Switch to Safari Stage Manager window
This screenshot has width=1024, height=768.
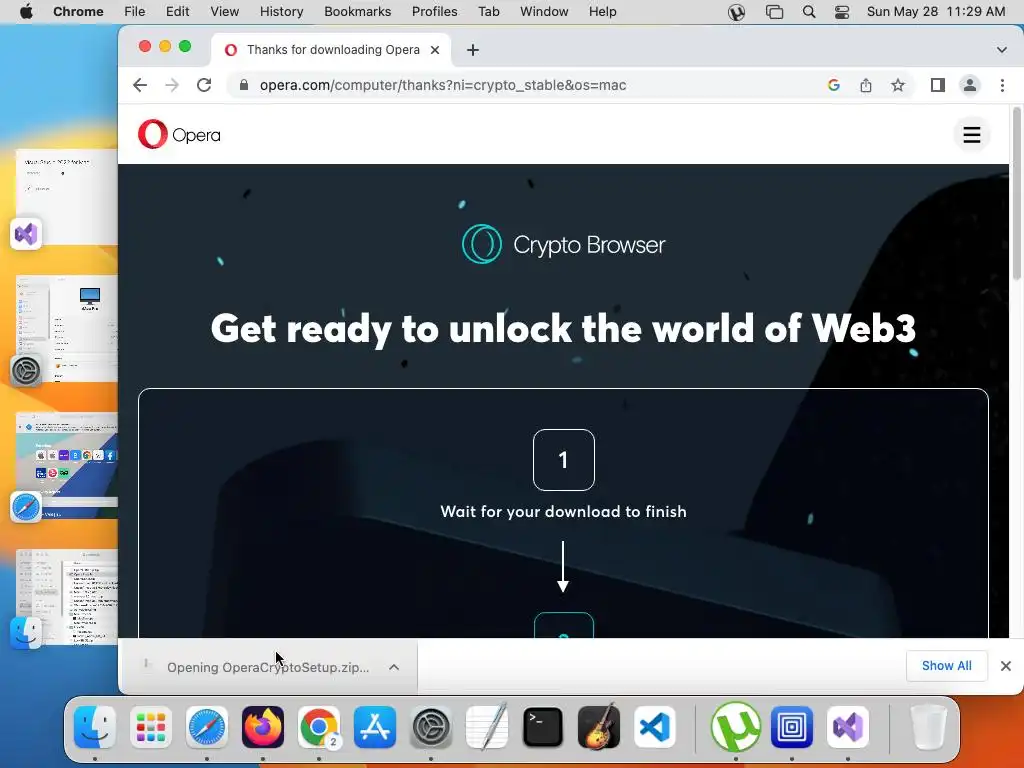(65, 467)
